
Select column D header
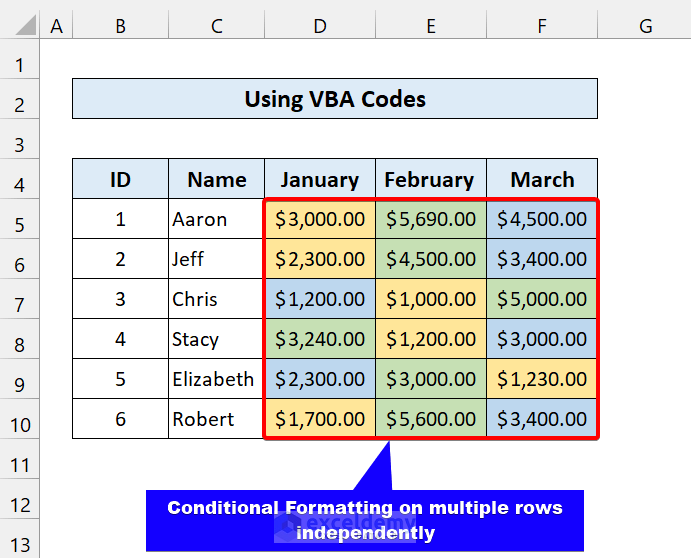pos(320,27)
